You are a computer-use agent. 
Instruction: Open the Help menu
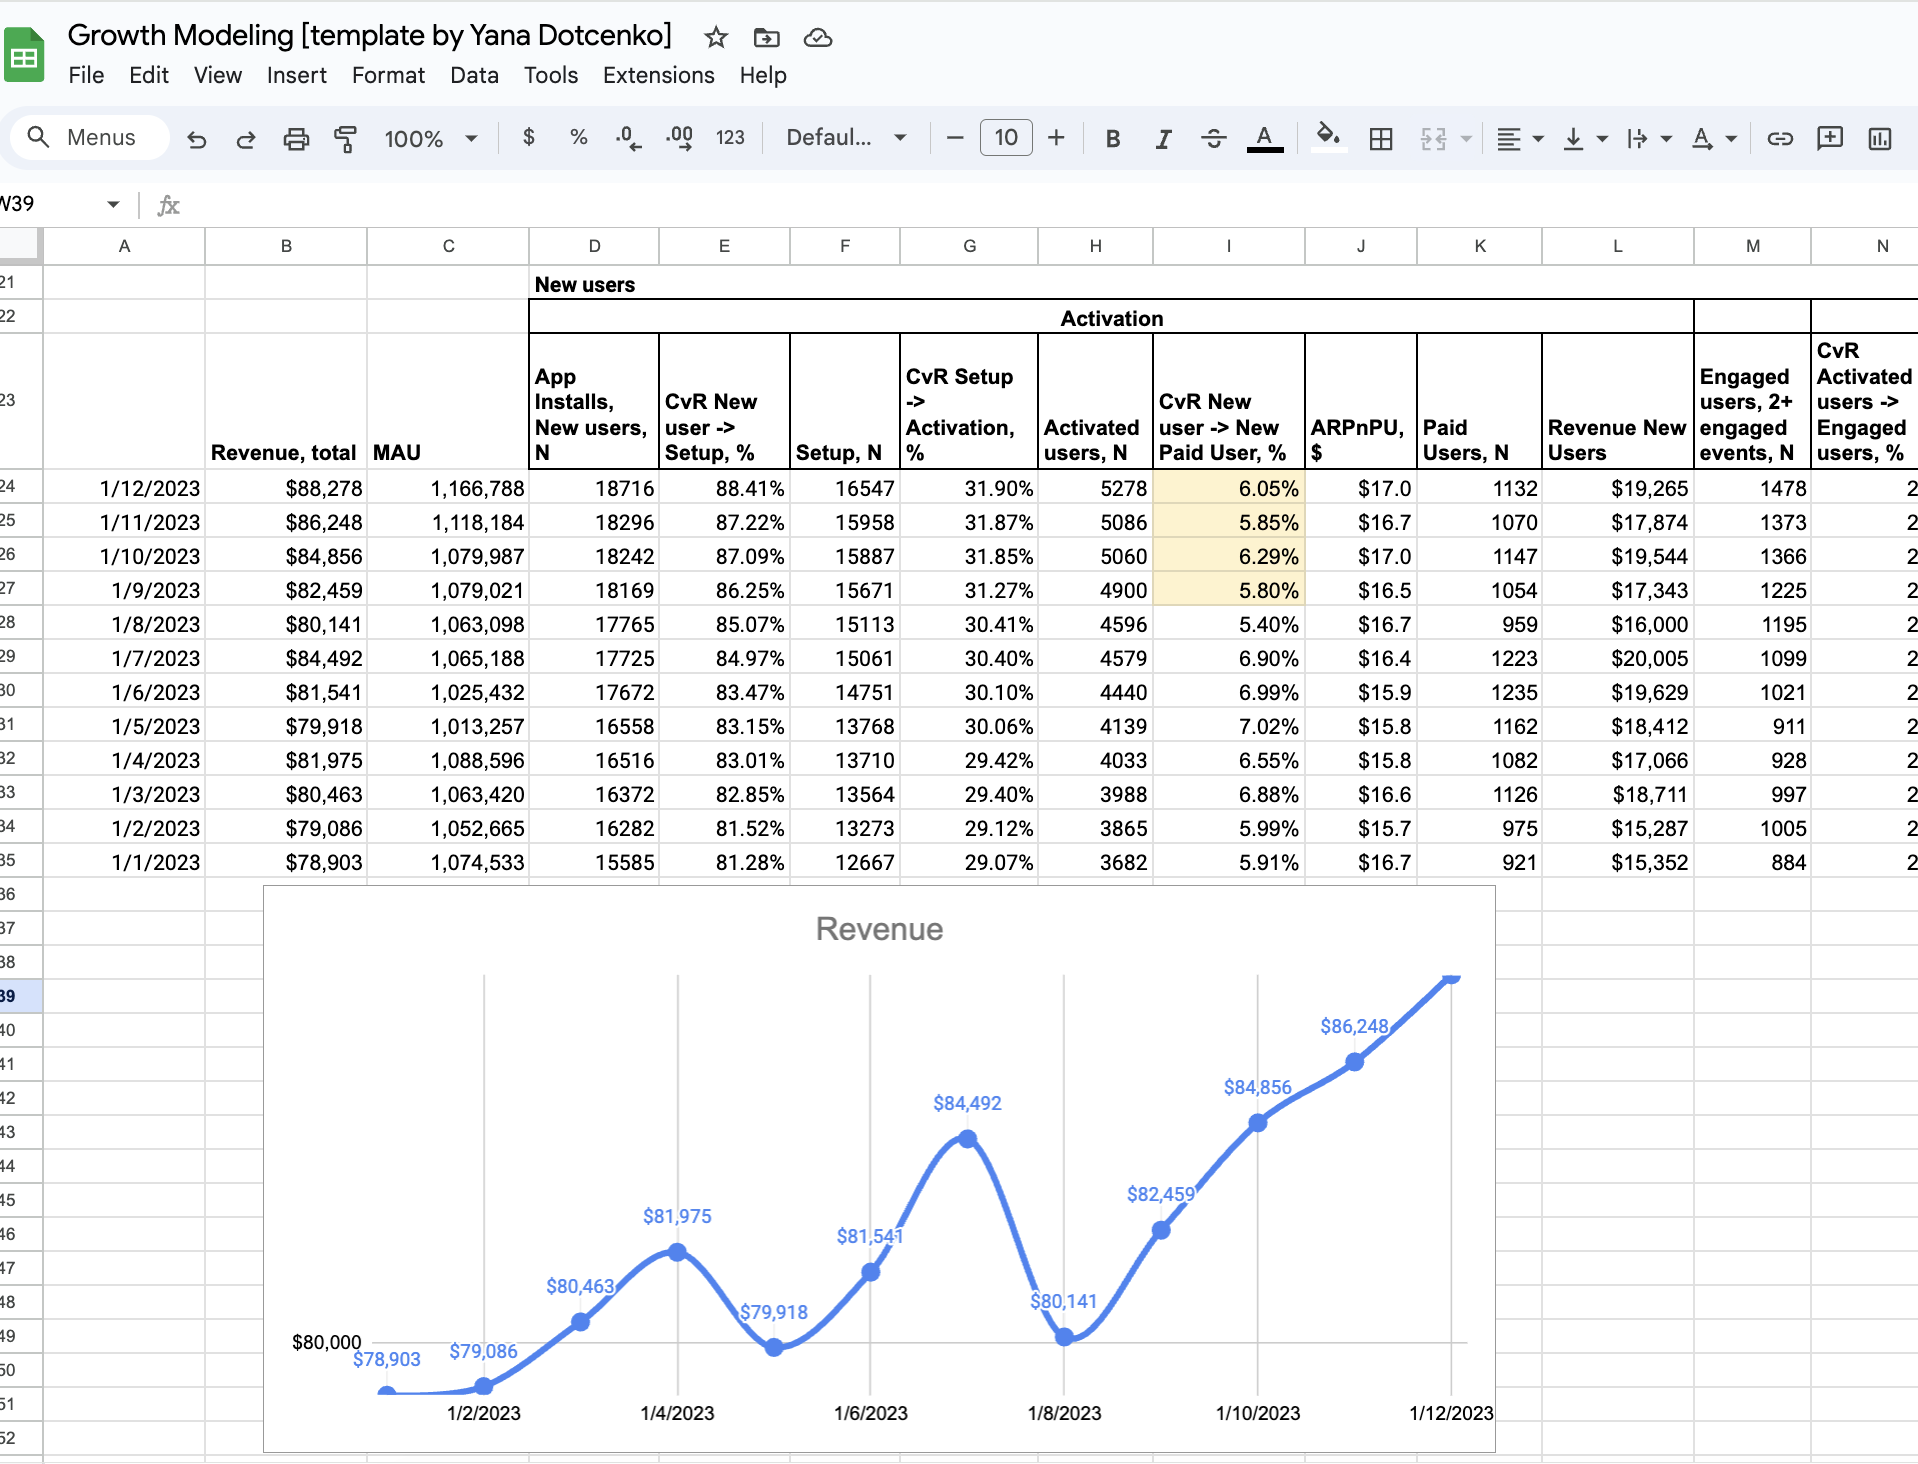[763, 75]
